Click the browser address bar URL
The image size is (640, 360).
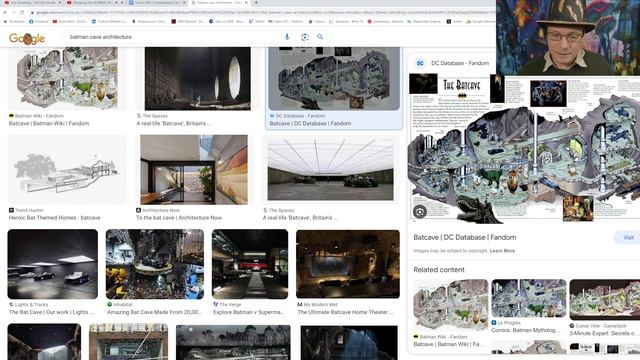coord(261,13)
